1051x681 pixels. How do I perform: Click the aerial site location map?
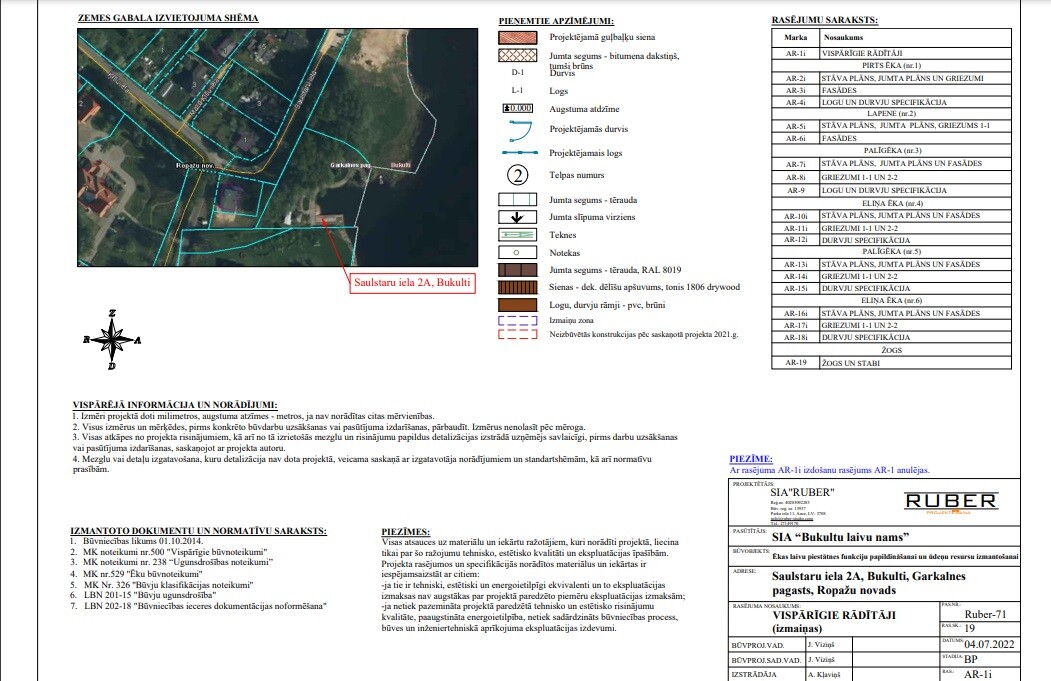277,147
